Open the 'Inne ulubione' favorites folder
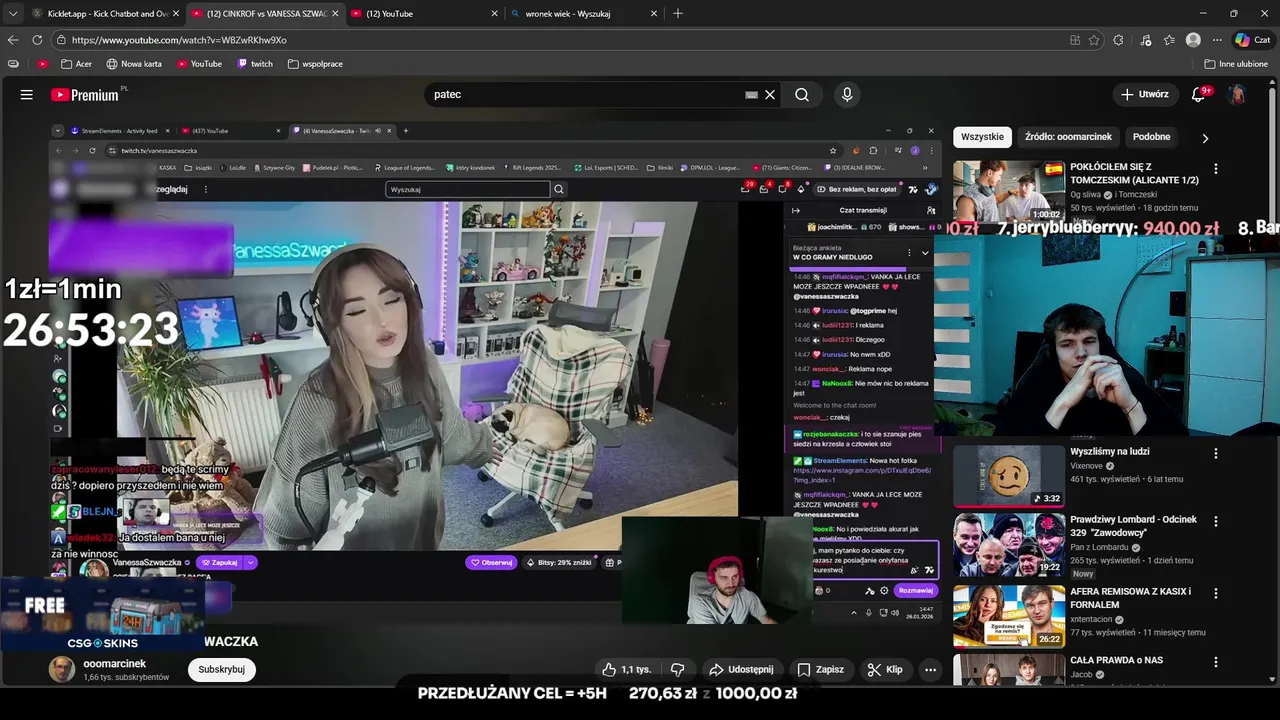The width and height of the screenshot is (1280, 720). click(x=1237, y=64)
